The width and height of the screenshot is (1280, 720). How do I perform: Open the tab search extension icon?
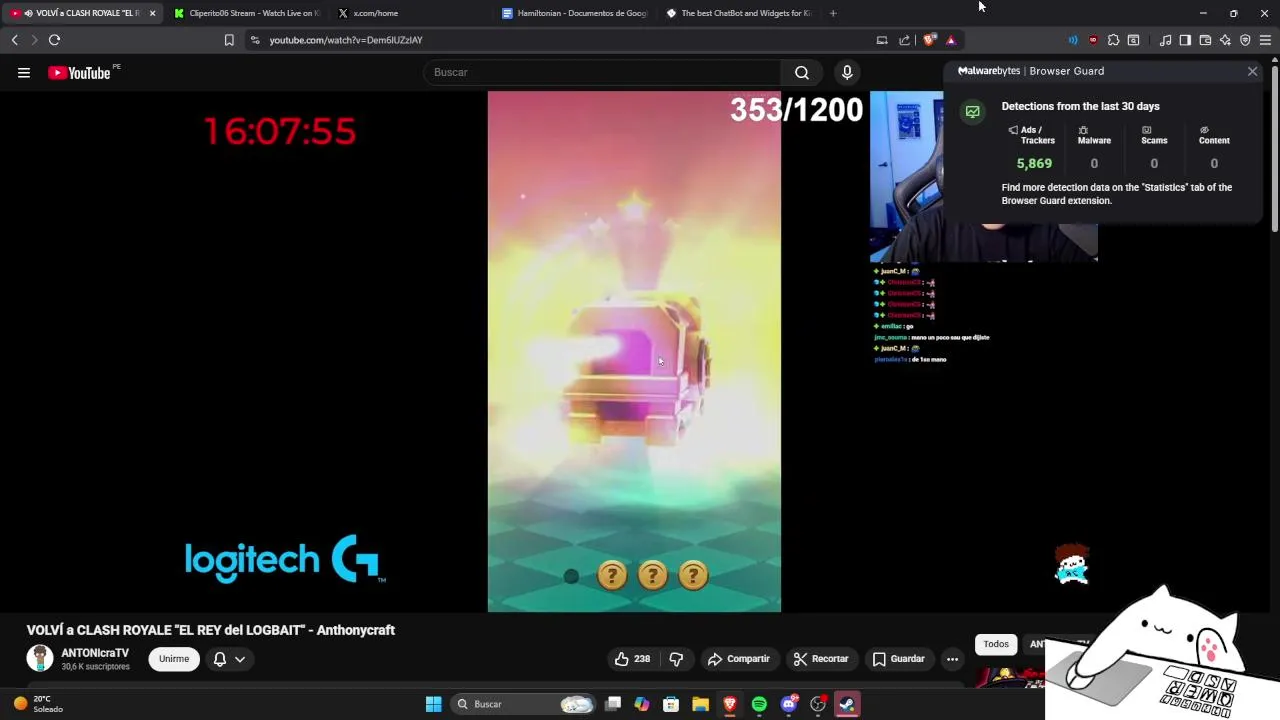[x=1133, y=40]
